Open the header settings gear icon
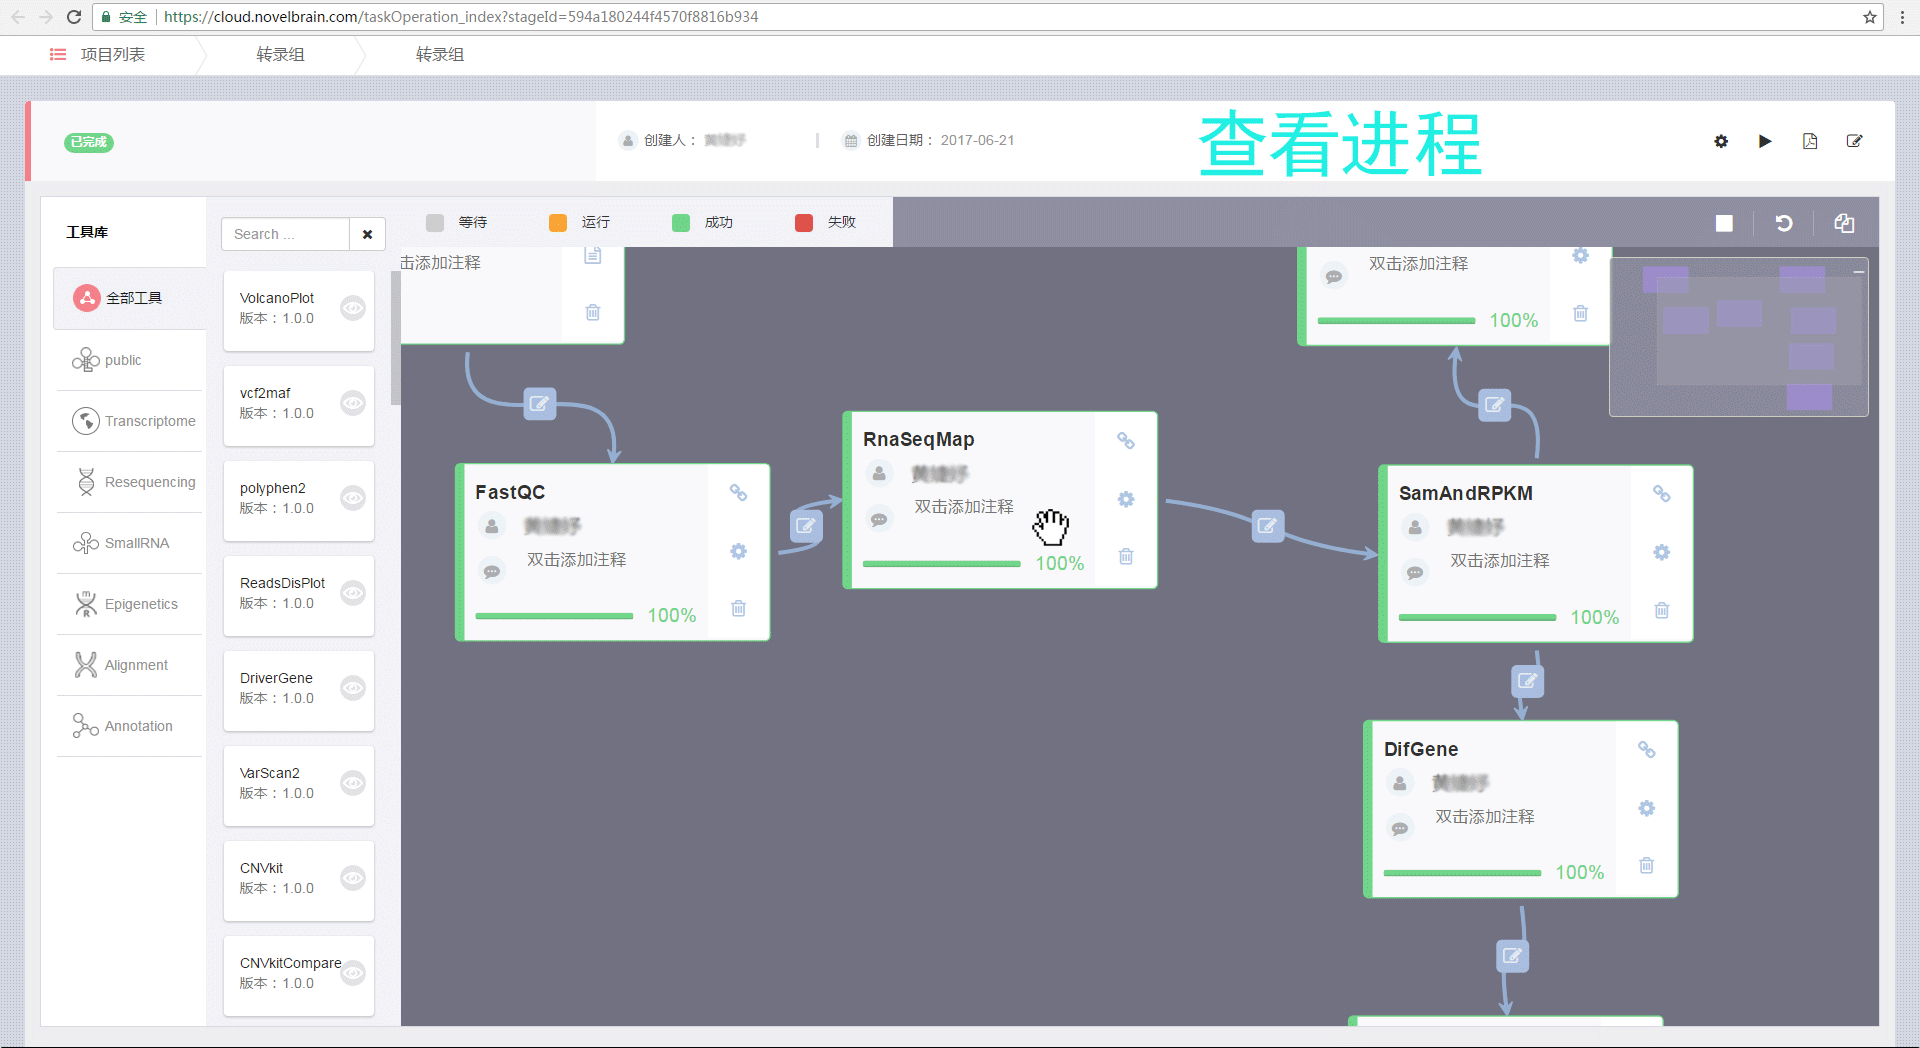Screen dimensions: 1920x1048 tap(1721, 141)
